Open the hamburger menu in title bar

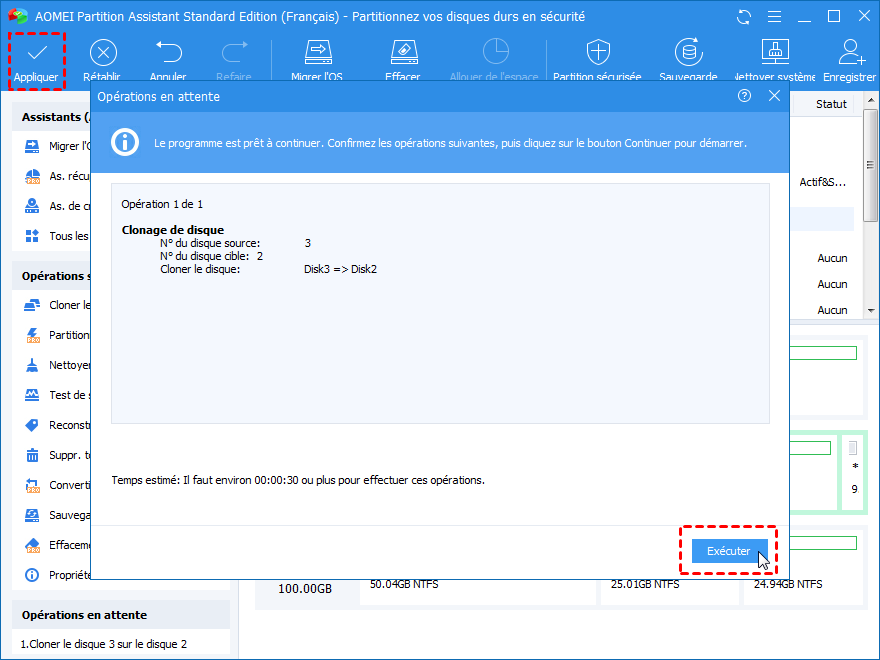pos(774,17)
